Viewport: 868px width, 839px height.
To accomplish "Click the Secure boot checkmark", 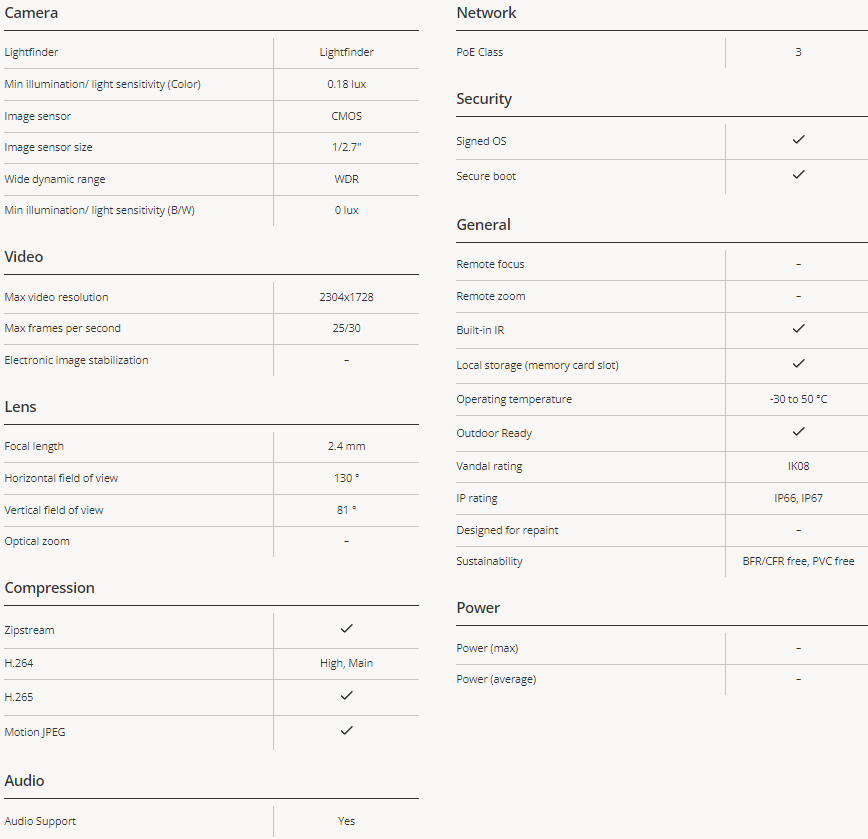I will 798,175.
